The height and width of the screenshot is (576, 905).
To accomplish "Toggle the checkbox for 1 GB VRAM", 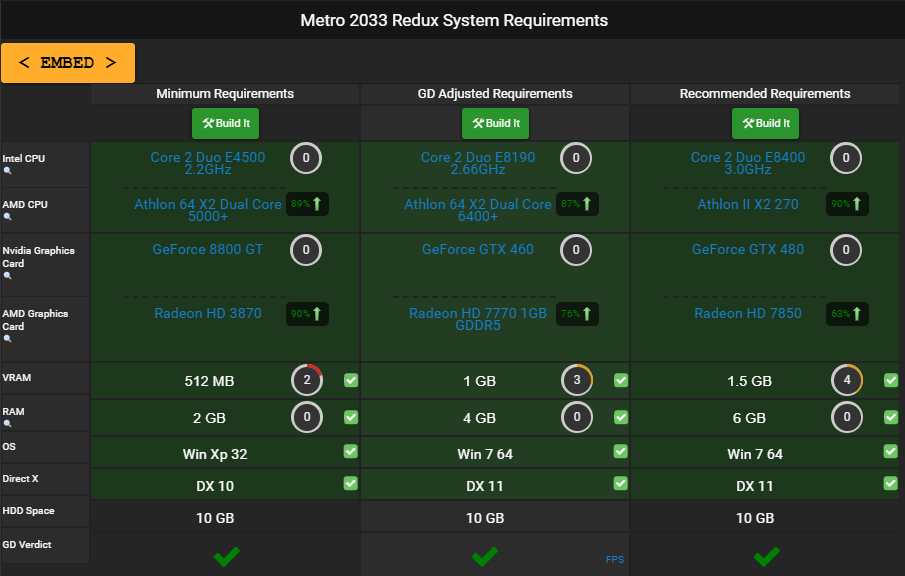I will click(x=621, y=380).
